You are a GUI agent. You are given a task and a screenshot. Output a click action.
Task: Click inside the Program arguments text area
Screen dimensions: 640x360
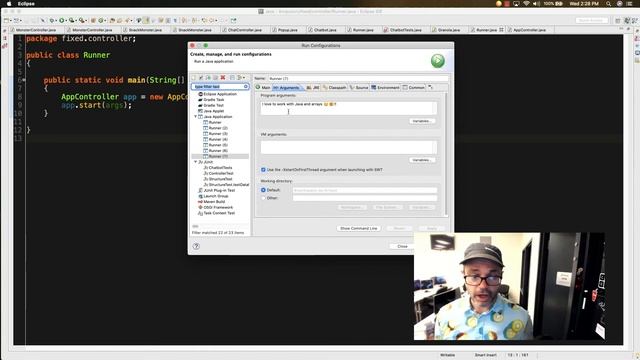349,108
